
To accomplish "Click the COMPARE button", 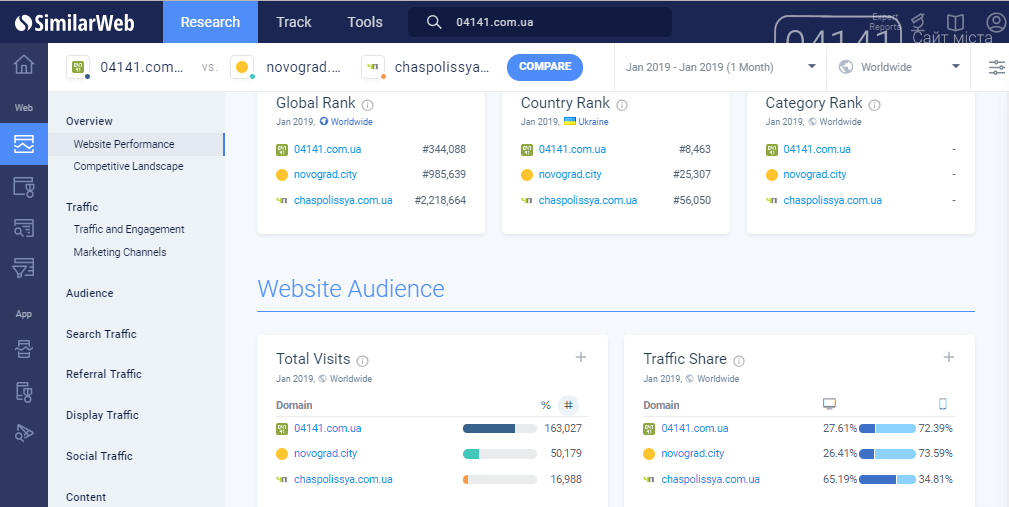I will pyautogui.click(x=545, y=67).
